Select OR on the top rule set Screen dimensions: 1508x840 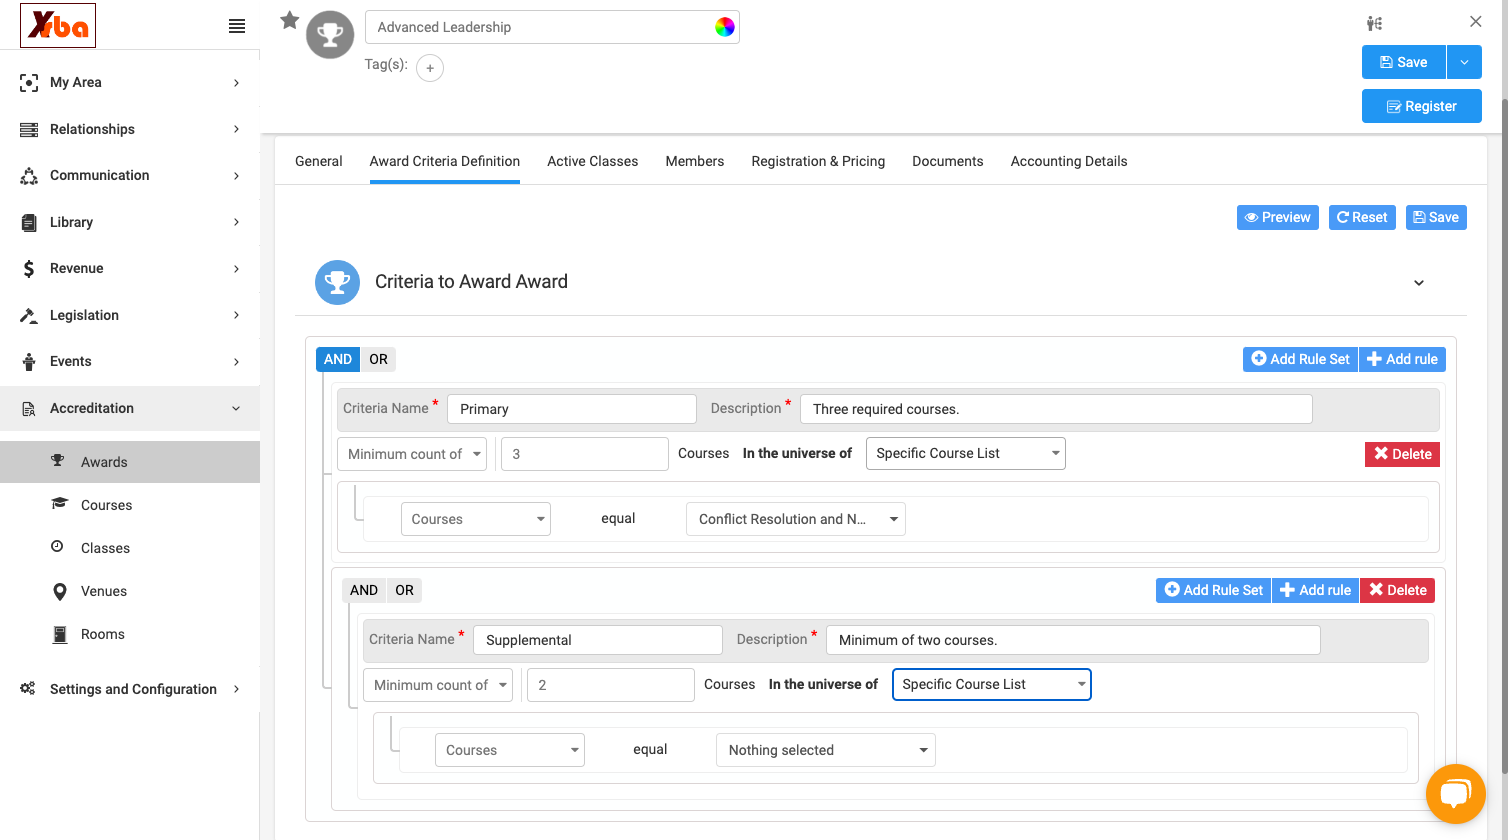(378, 359)
